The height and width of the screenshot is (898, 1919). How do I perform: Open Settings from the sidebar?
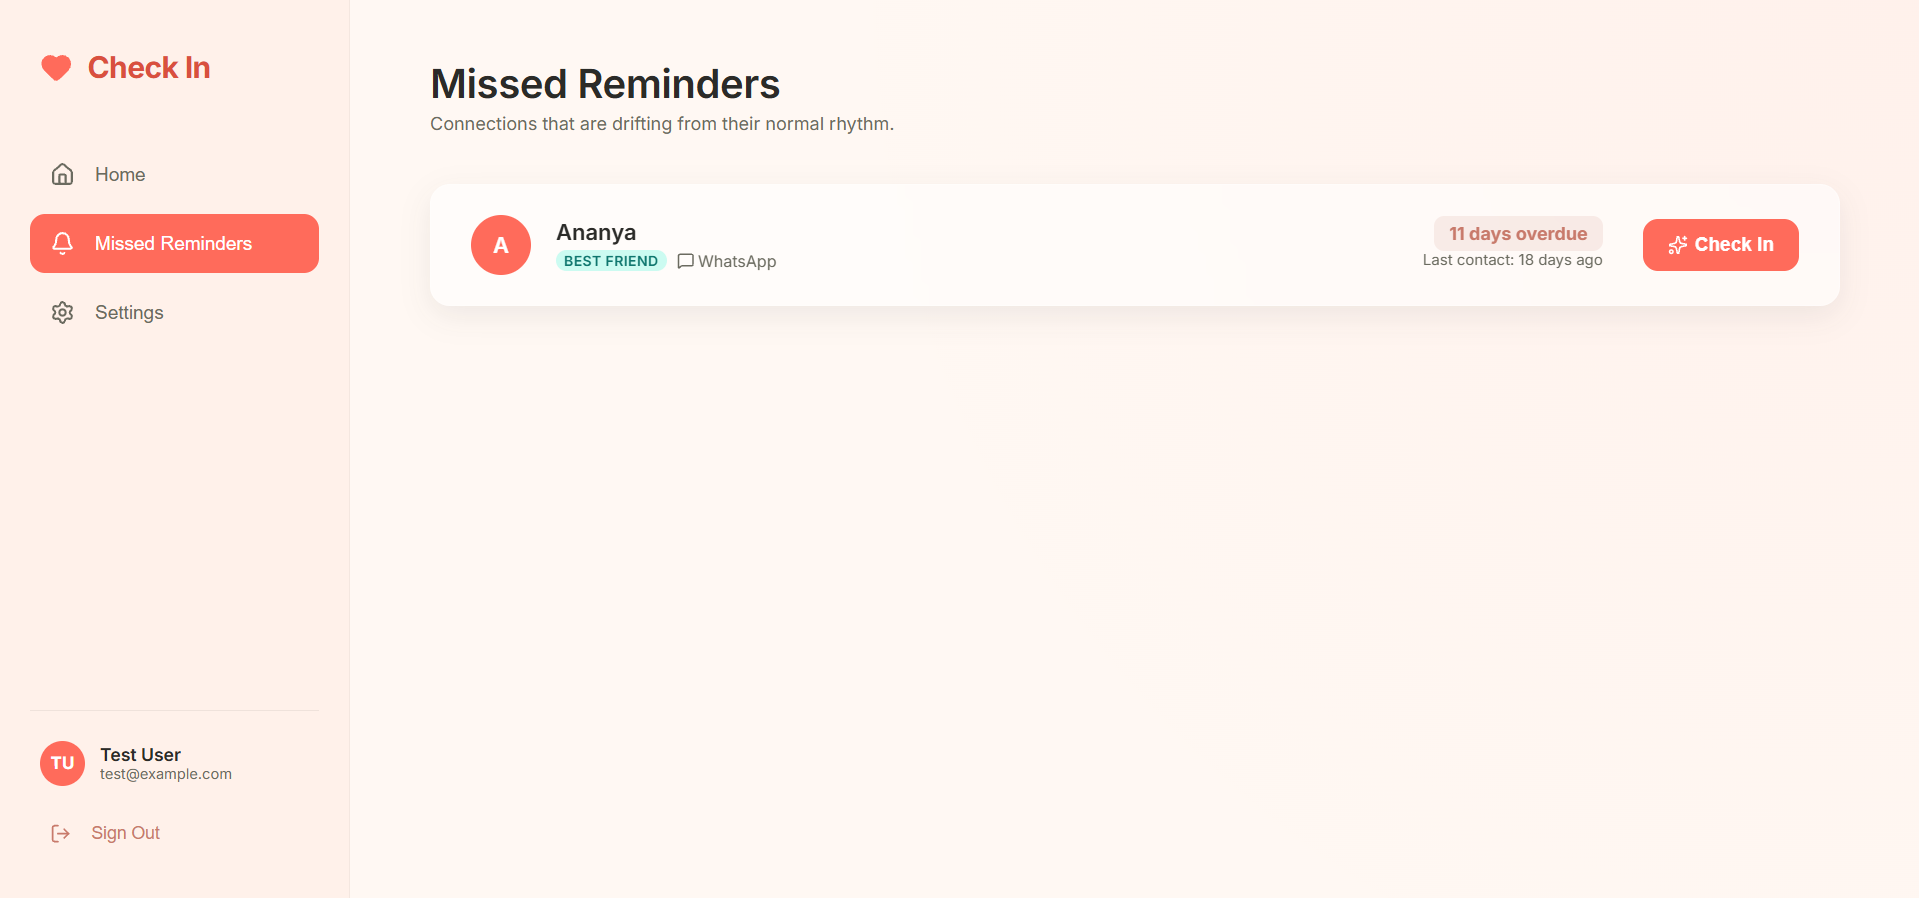(x=174, y=312)
